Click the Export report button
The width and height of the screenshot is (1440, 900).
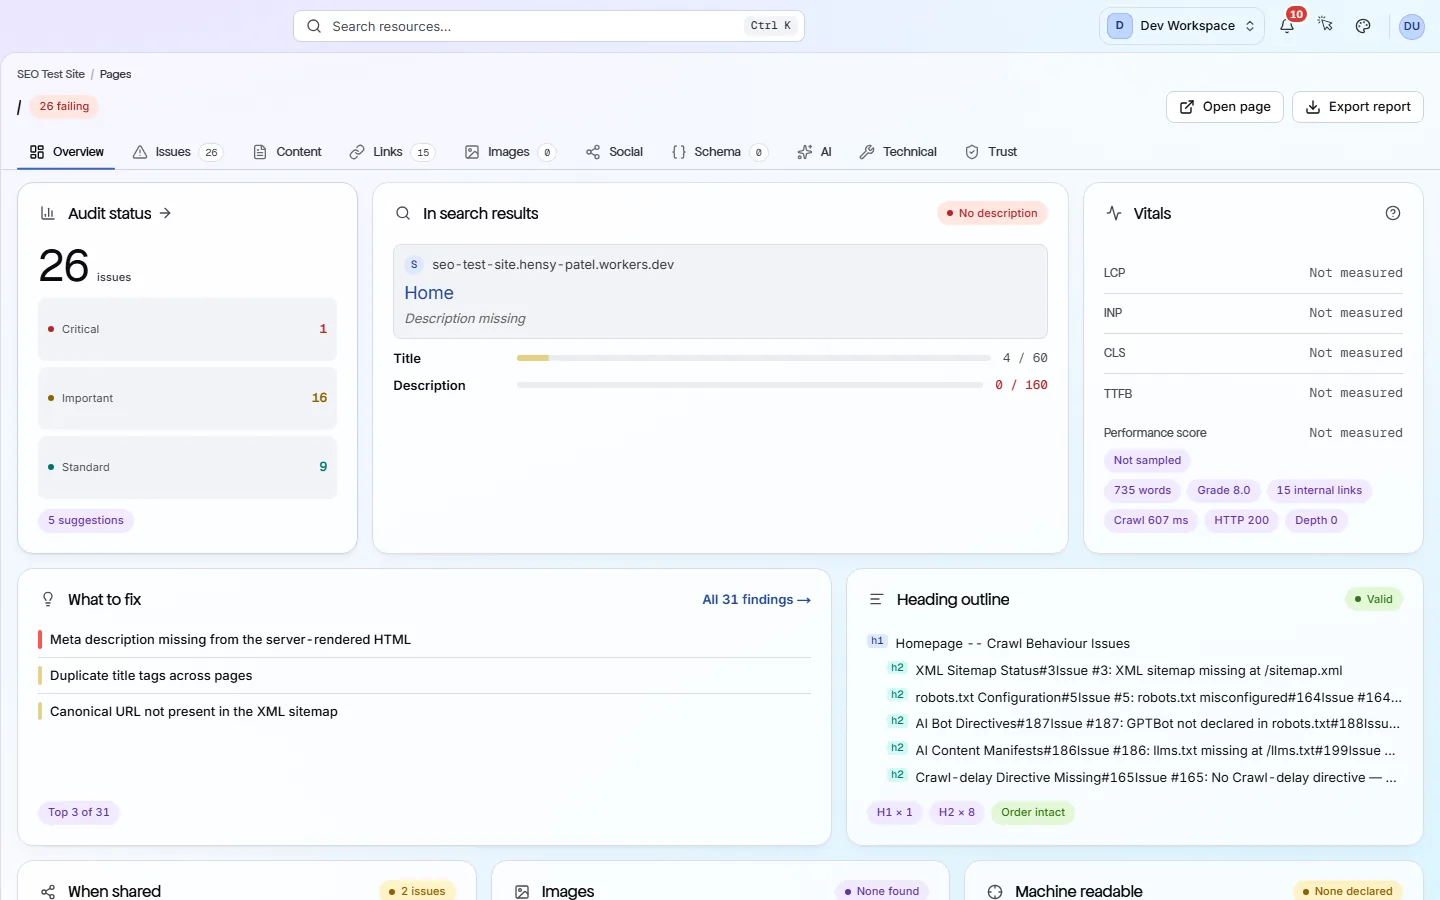pyautogui.click(x=1358, y=107)
